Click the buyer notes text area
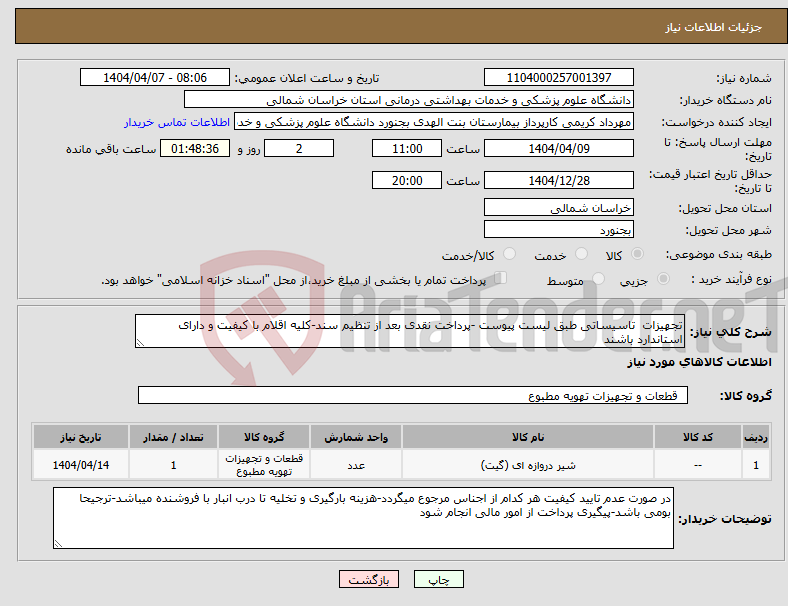The height and width of the screenshot is (606, 788). pyautogui.click(x=363, y=518)
